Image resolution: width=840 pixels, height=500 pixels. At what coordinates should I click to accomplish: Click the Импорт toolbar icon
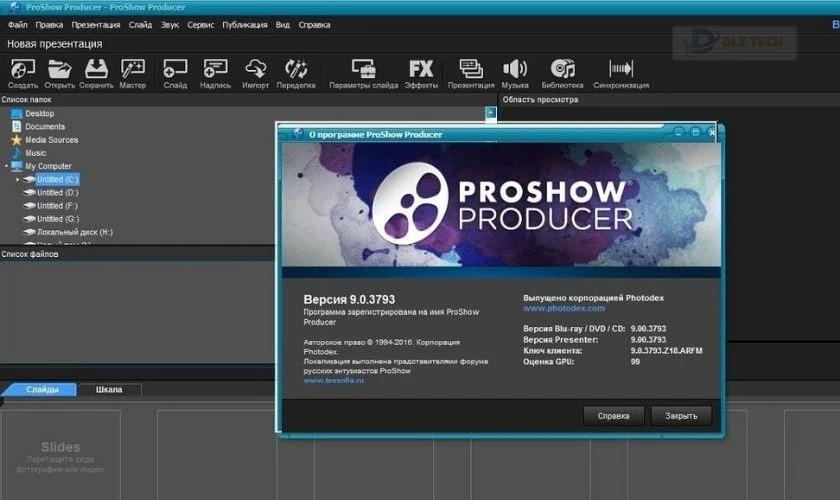pyautogui.click(x=256, y=73)
